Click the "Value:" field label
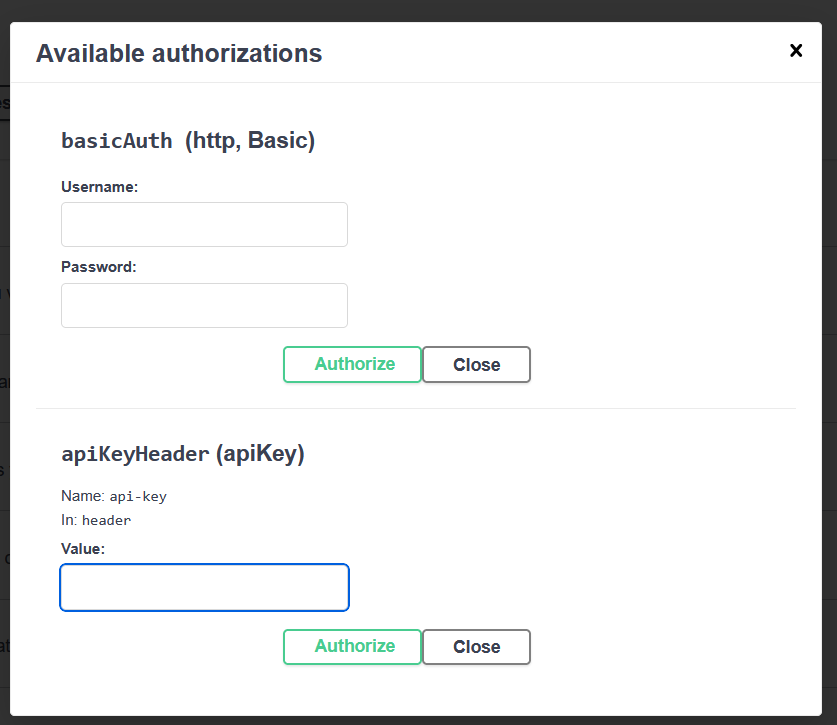This screenshot has width=837, height=725. [83, 549]
